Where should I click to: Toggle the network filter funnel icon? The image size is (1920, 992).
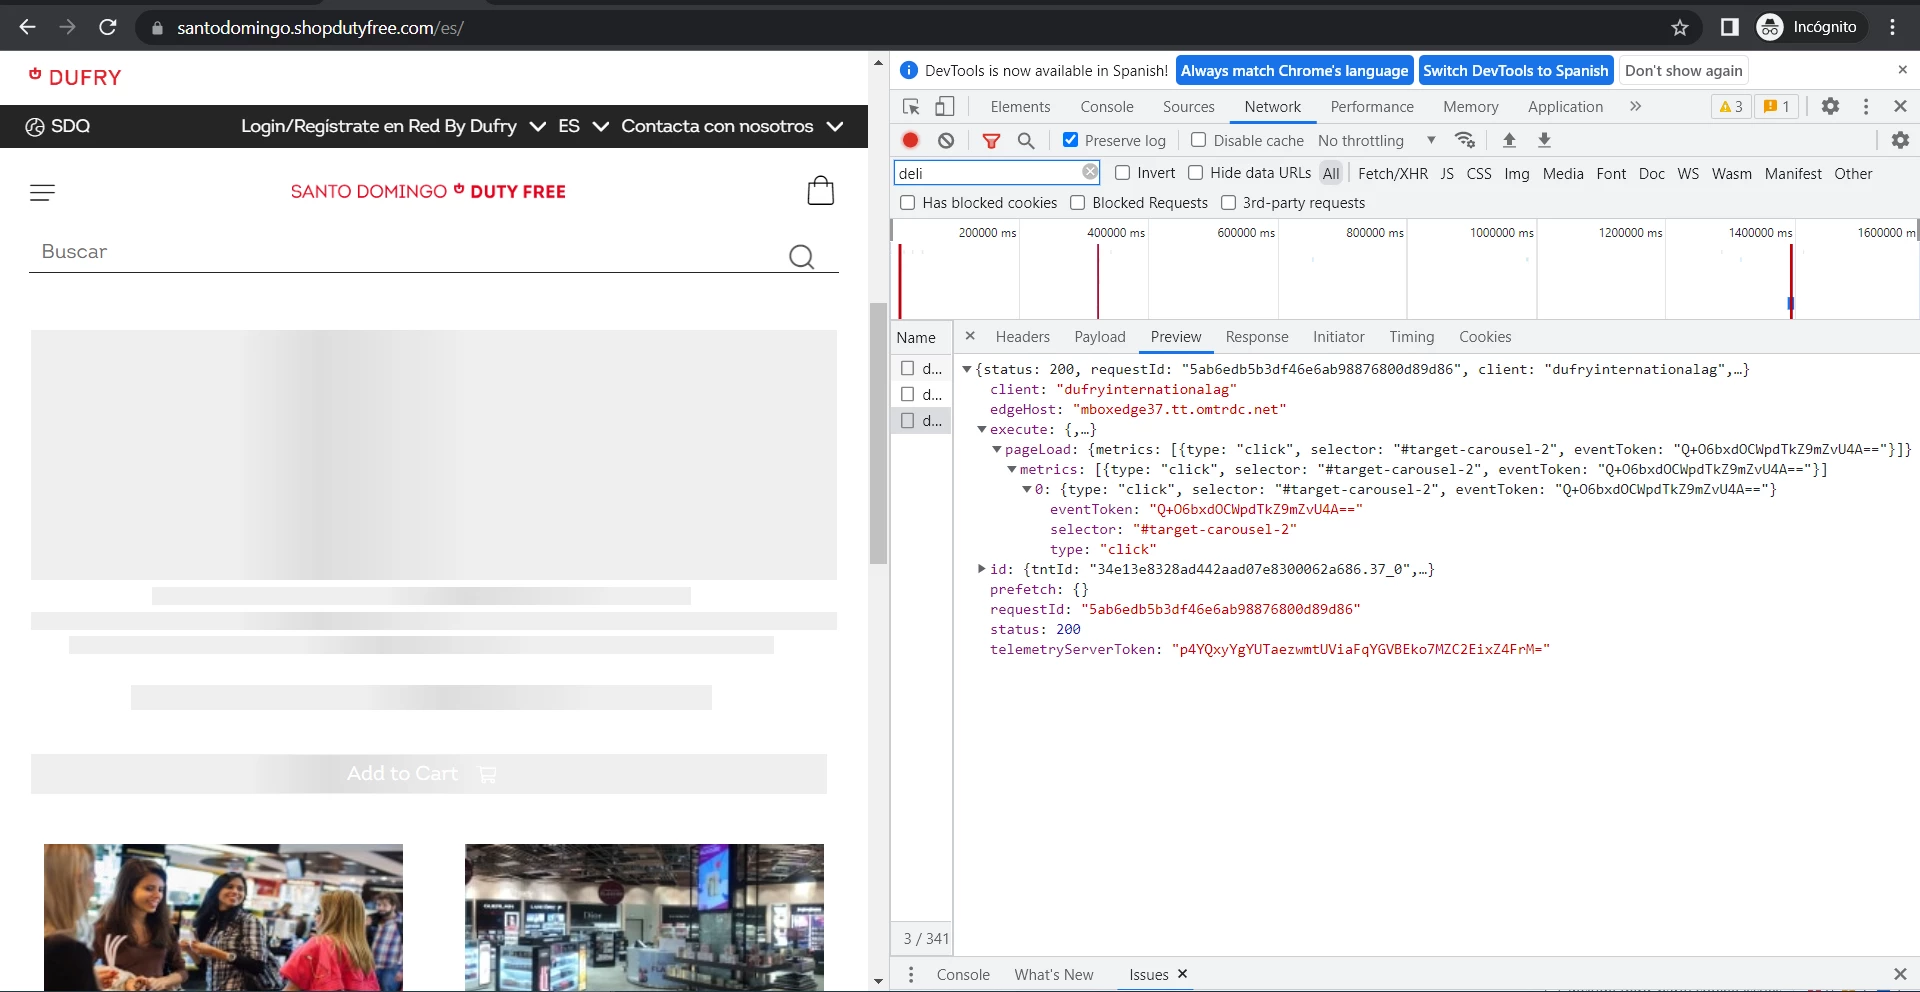(991, 141)
